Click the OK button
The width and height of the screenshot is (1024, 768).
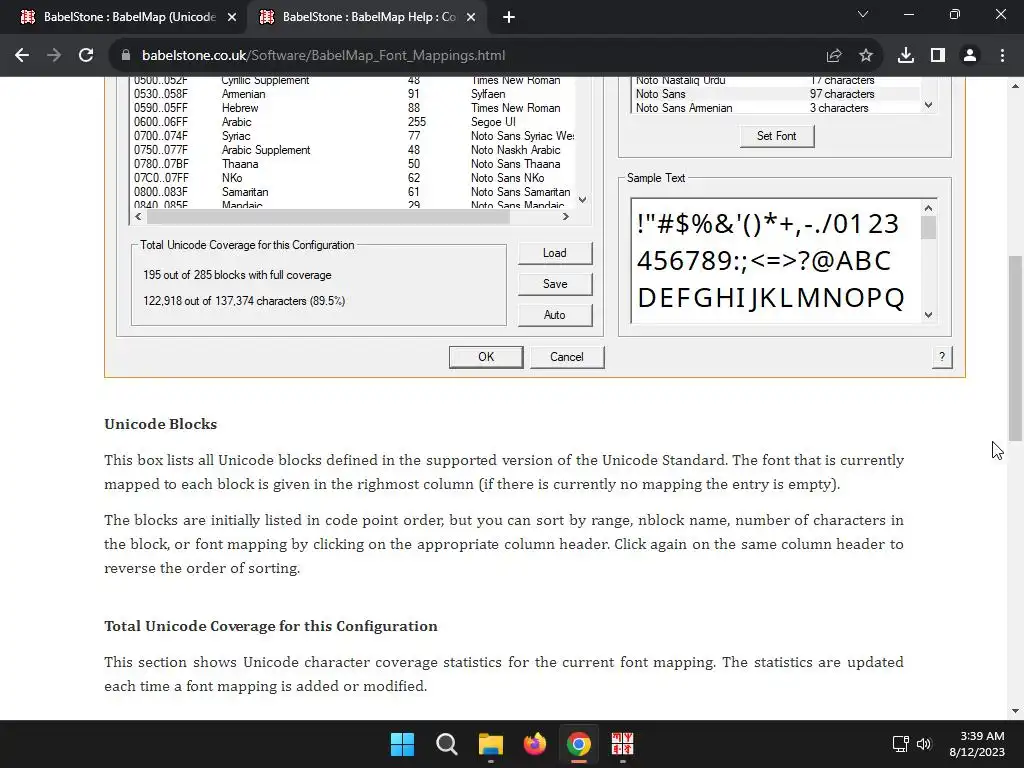486,357
